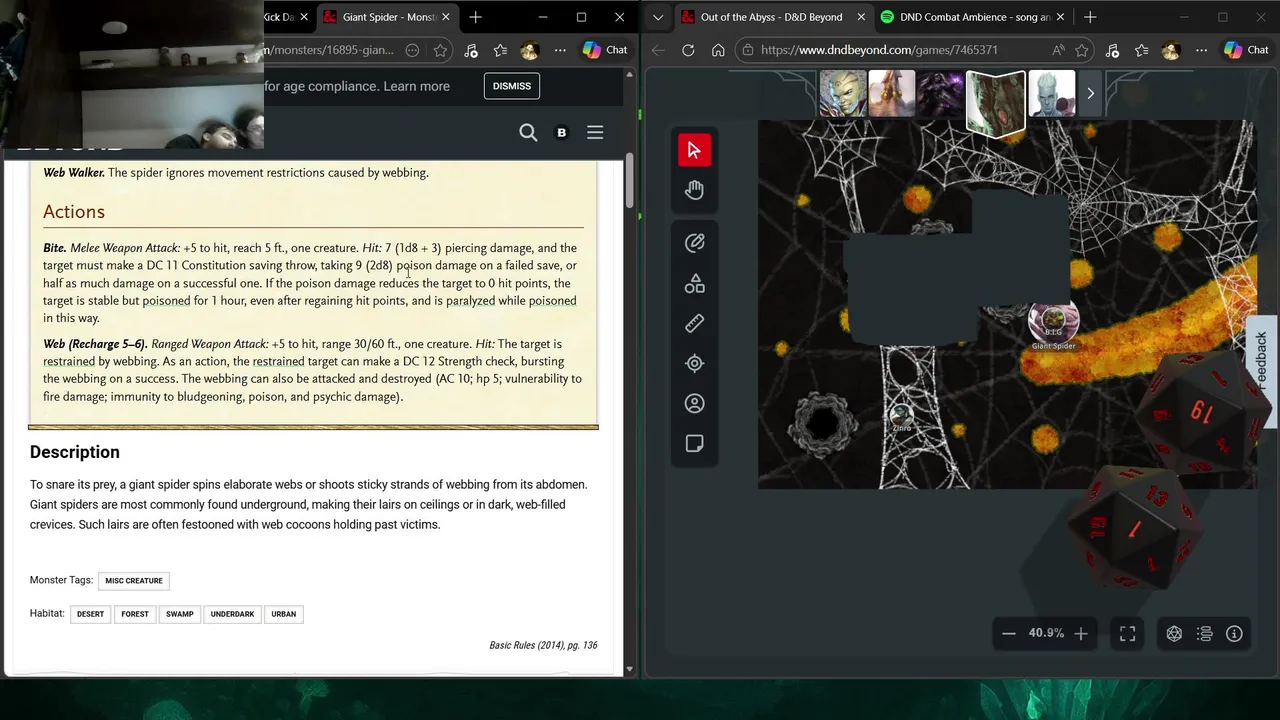Open the game log list icon
Viewport: 1280px width, 720px height.
tap(1205, 633)
